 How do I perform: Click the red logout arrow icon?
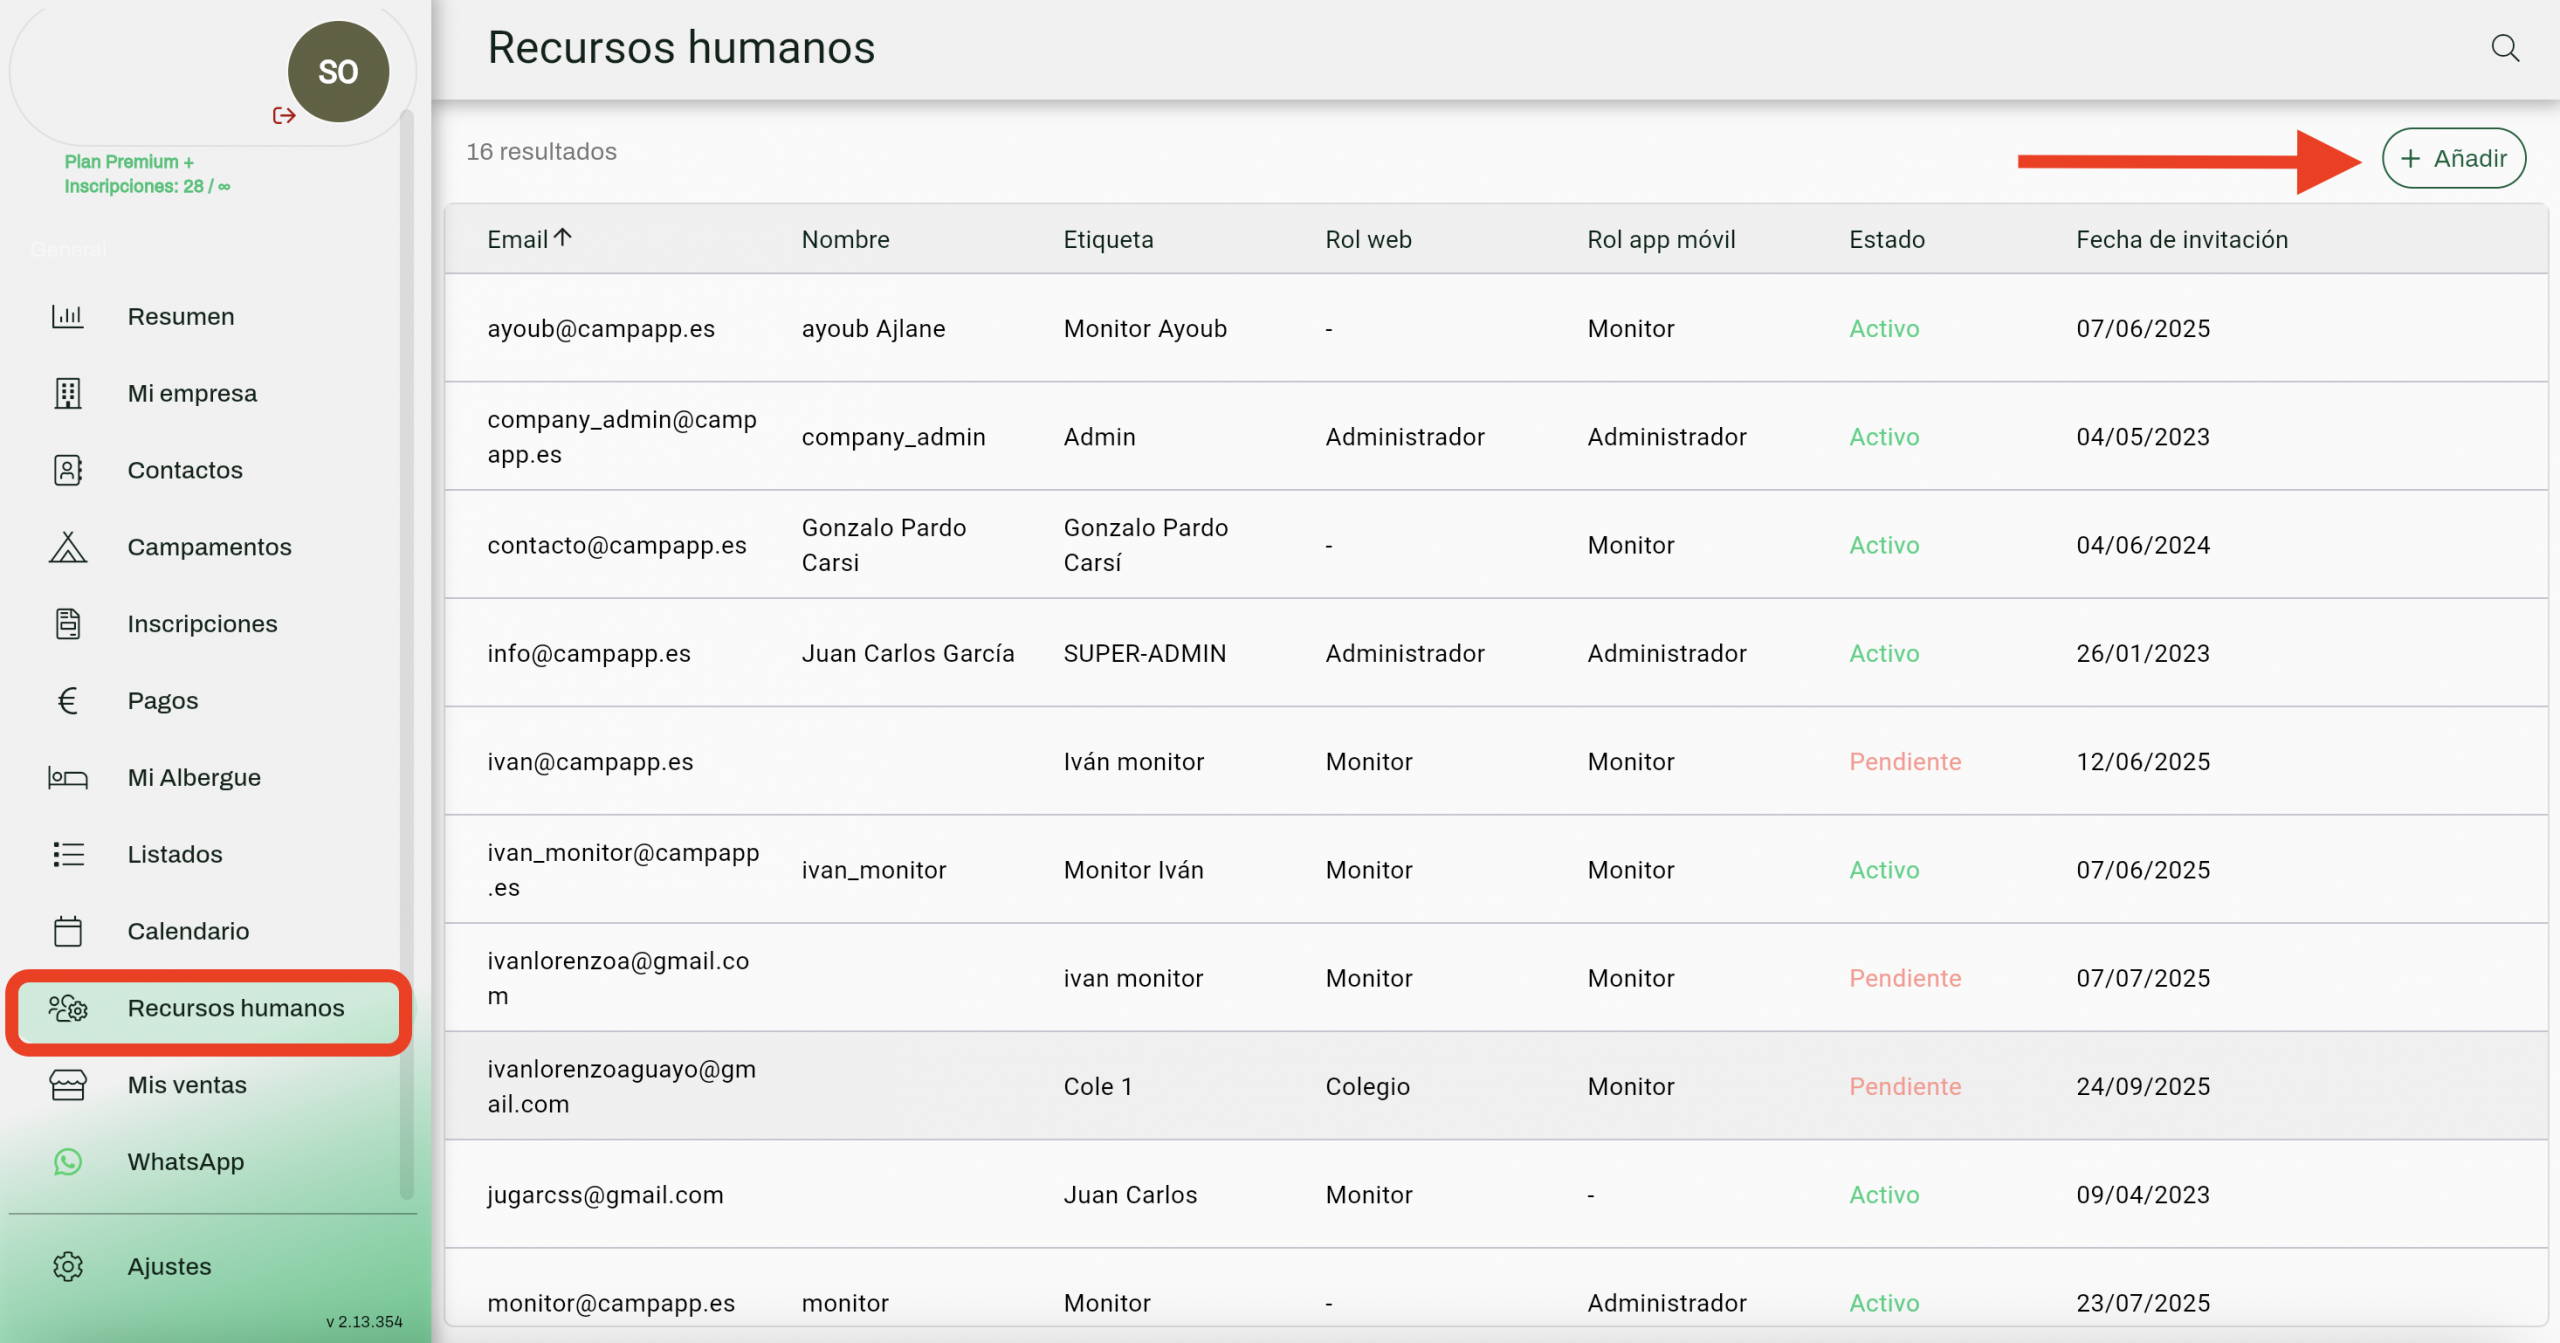pos(284,116)
